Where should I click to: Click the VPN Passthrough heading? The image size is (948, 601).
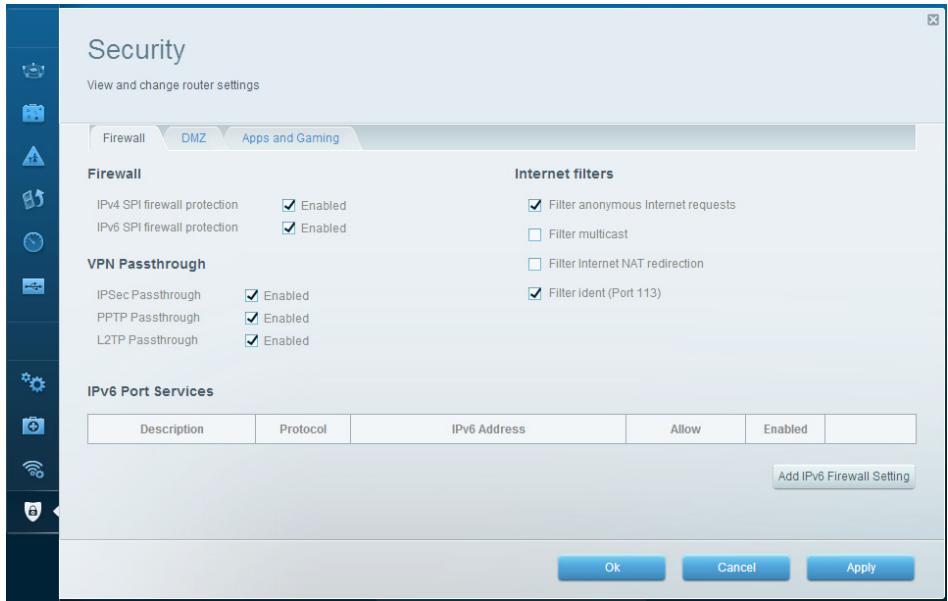147,264
